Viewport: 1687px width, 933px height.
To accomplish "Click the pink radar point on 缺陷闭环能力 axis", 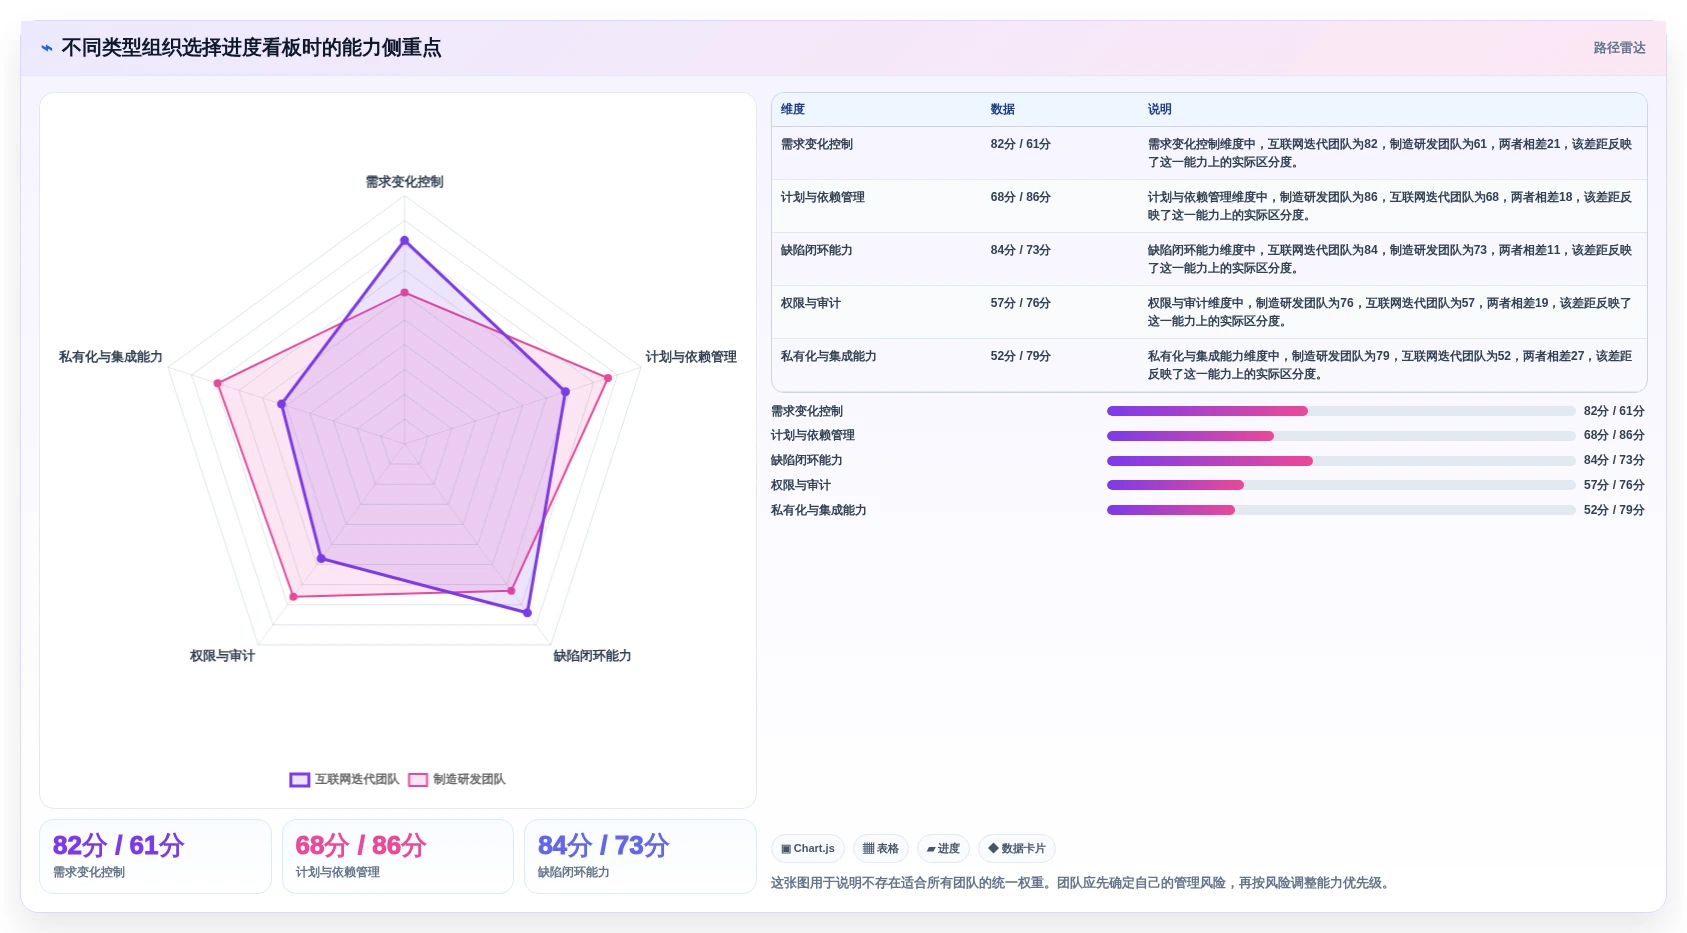I will [511, 591].
